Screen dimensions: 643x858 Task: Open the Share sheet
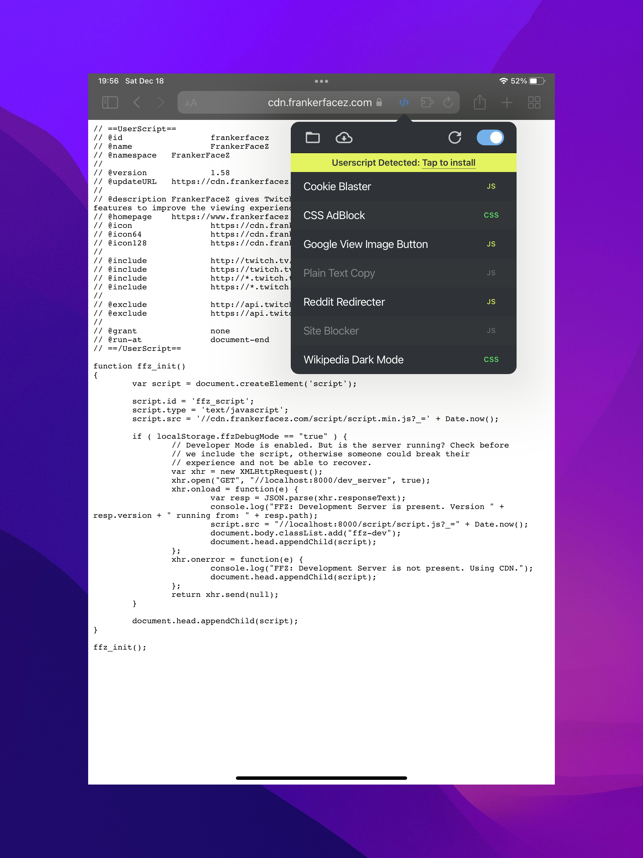coord(479,102)
